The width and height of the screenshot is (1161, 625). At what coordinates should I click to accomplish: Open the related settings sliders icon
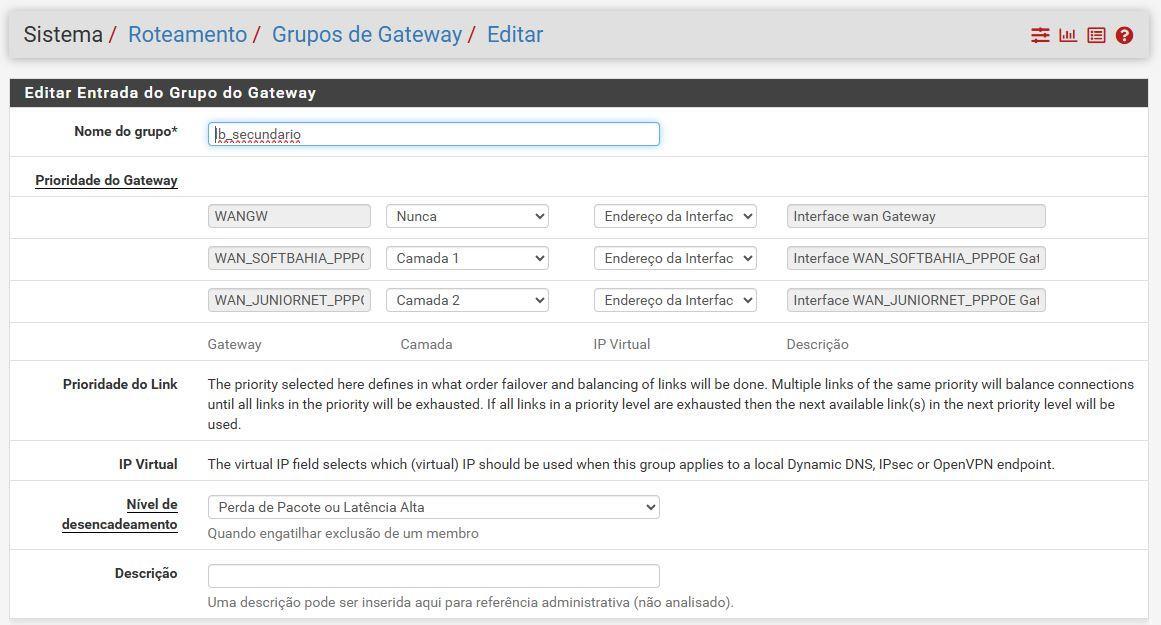[x=1040, y=35]
